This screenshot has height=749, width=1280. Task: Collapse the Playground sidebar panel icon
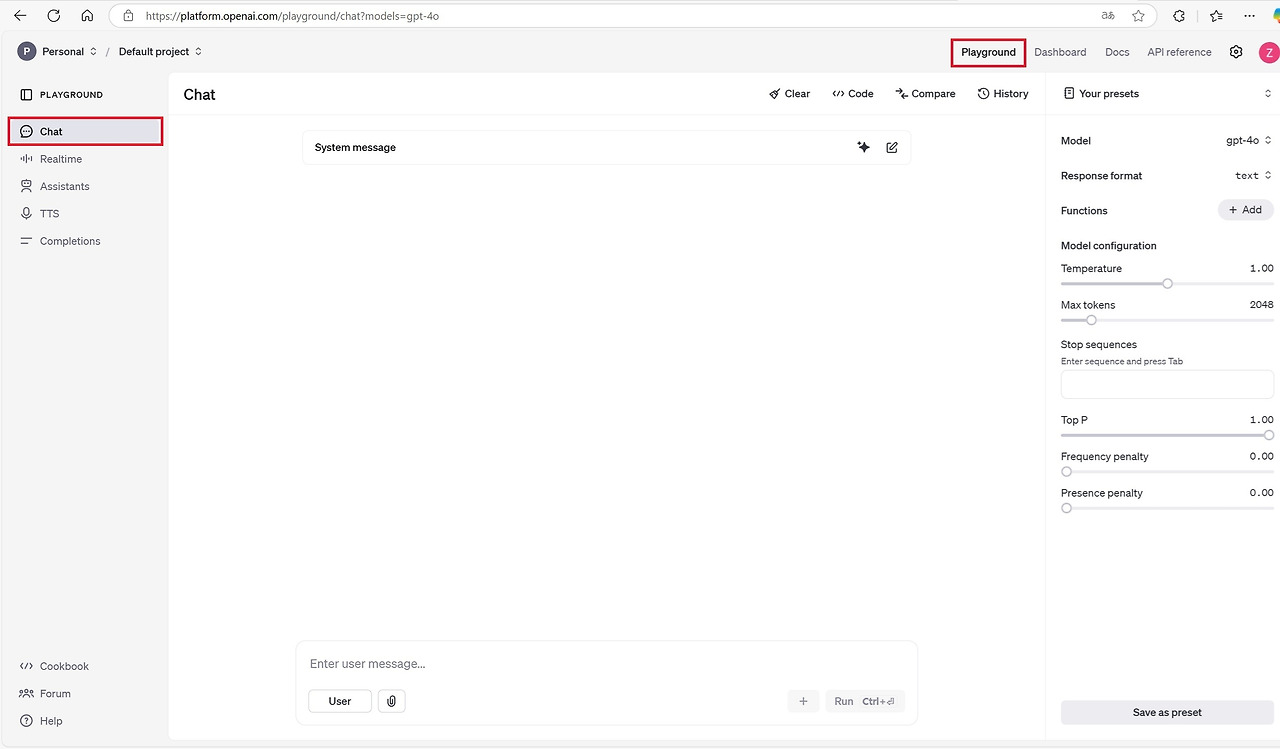click(x=26, y=95)
